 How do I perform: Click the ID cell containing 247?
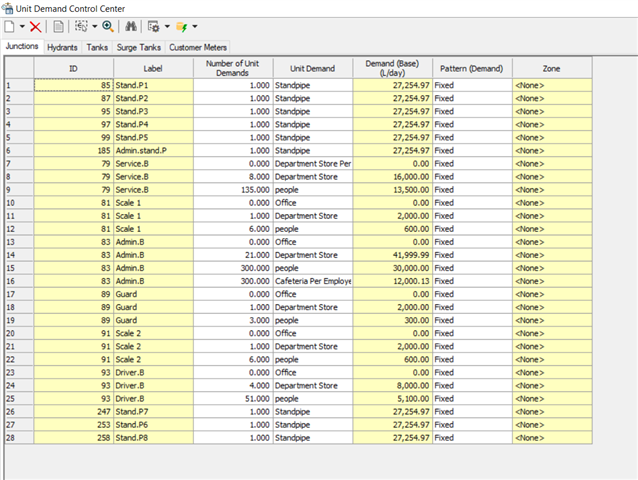[x=73, y=412]
